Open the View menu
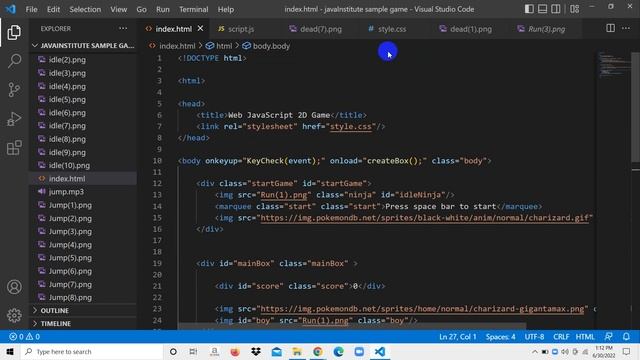640x360 pixels. (118, 9)
